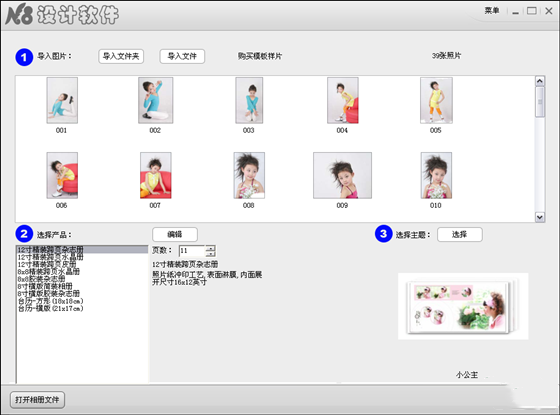The width and height of the screenshot is (560, 415).
Task: Increase page count with up spinner arrow
Action: click(x=211, y=248)
